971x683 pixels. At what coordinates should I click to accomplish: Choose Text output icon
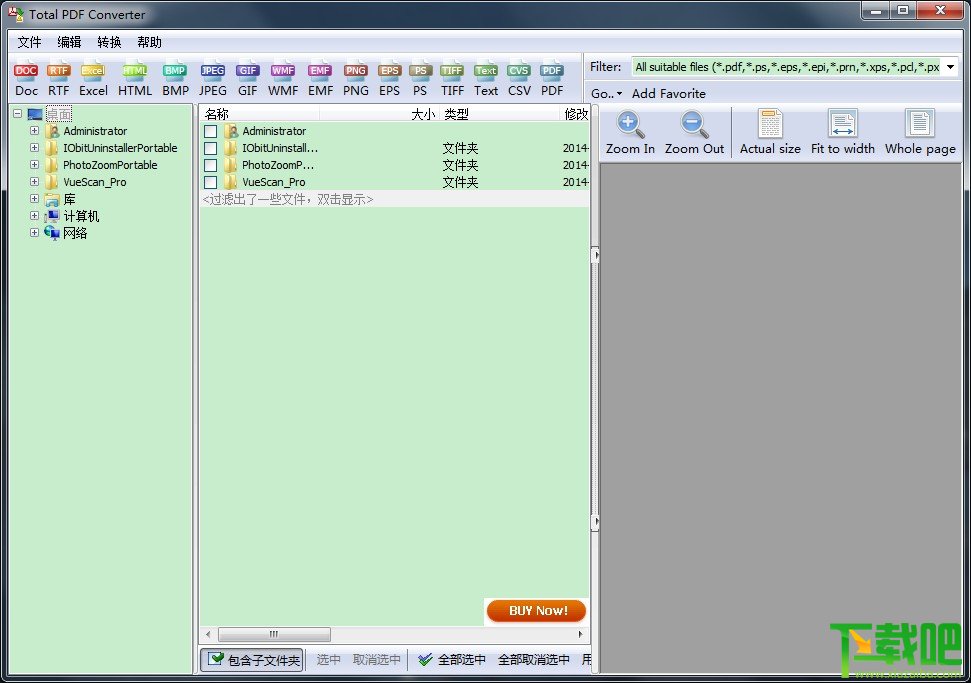[x=486, y=80]
